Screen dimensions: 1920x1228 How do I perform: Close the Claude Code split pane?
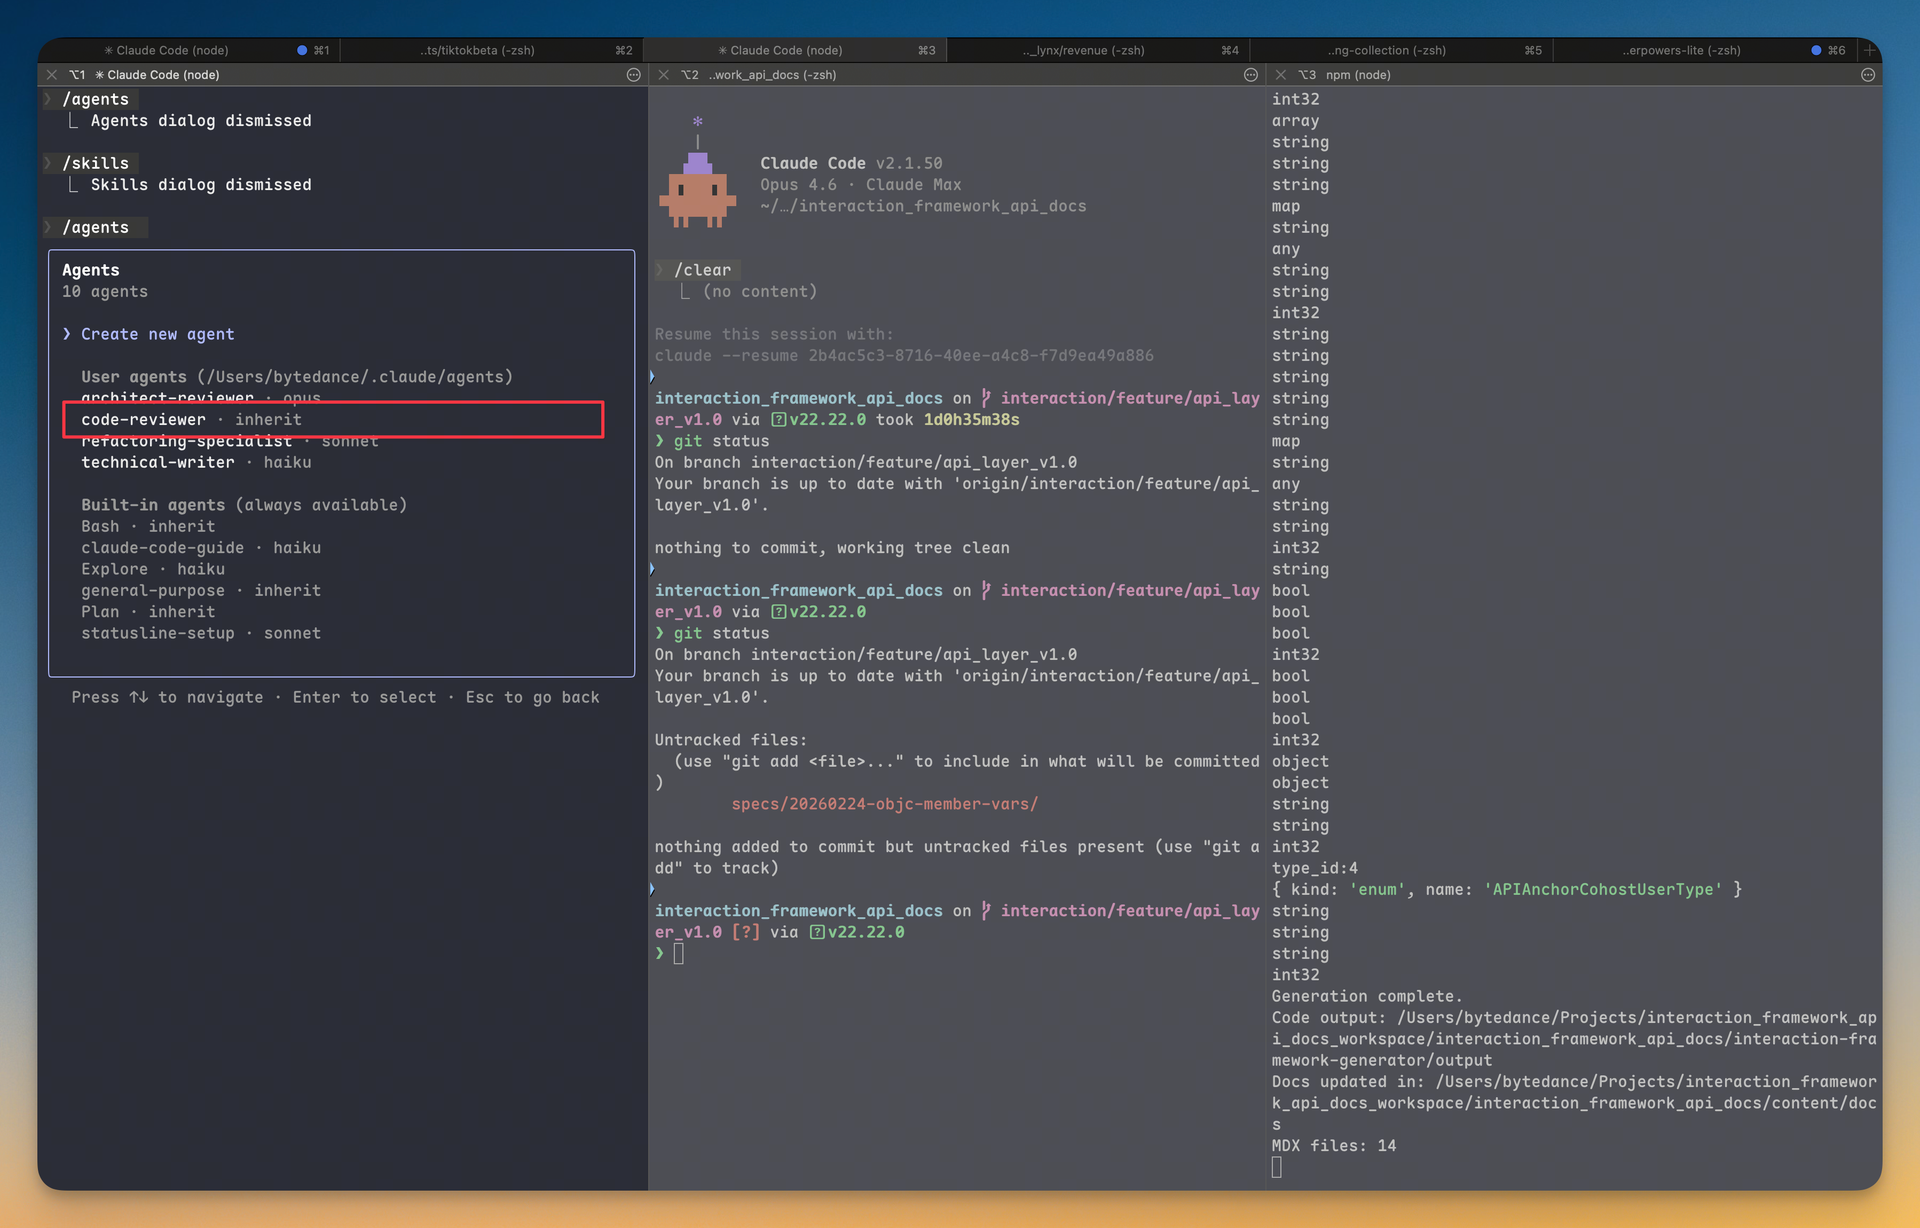52,75
